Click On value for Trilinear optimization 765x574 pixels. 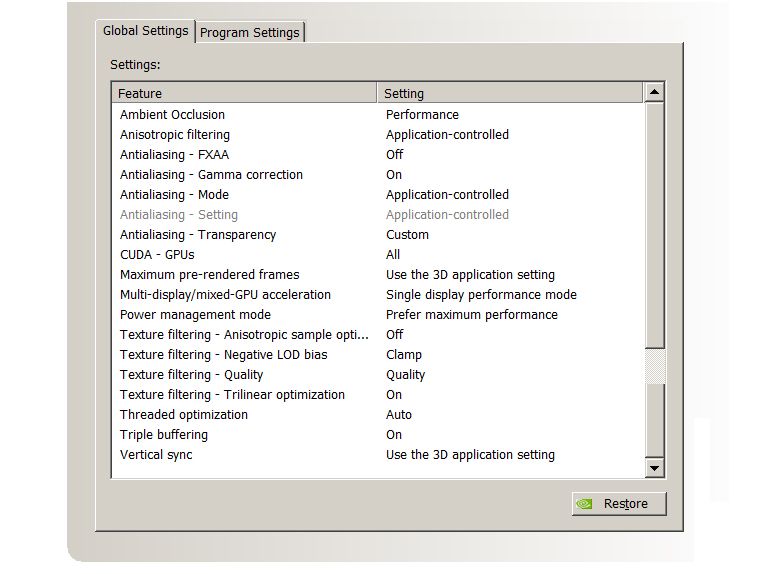(394, 395)
